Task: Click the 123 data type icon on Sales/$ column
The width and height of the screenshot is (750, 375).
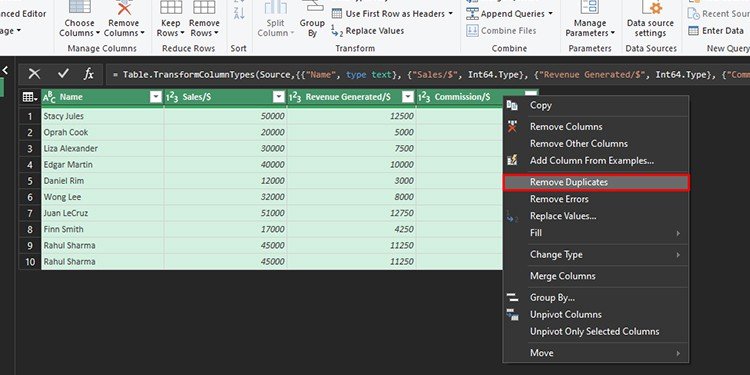Action: click(x=172, y=97)
